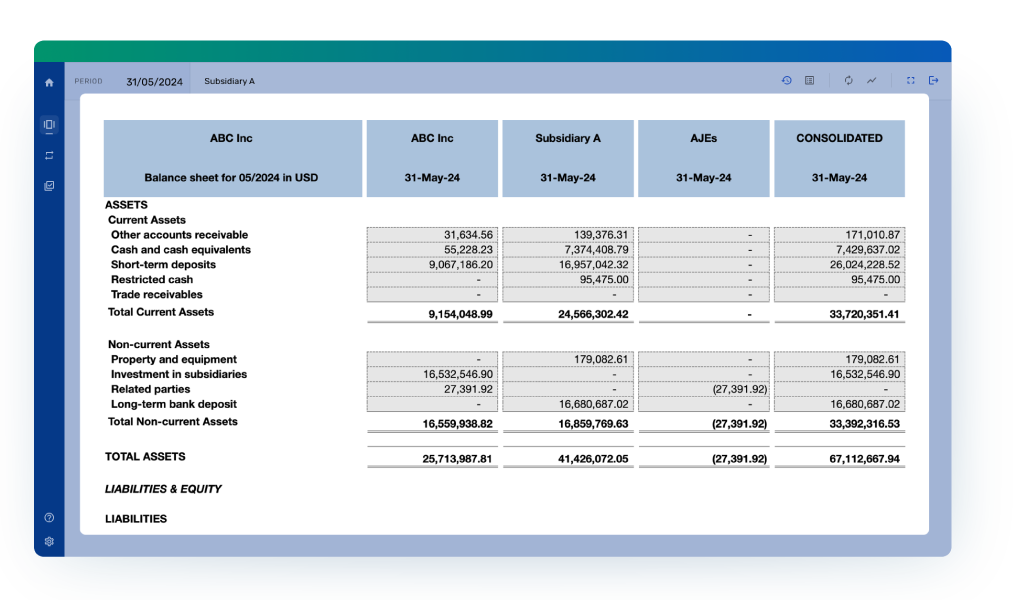Go to the Home icon in sidebar

click(49, 82)
